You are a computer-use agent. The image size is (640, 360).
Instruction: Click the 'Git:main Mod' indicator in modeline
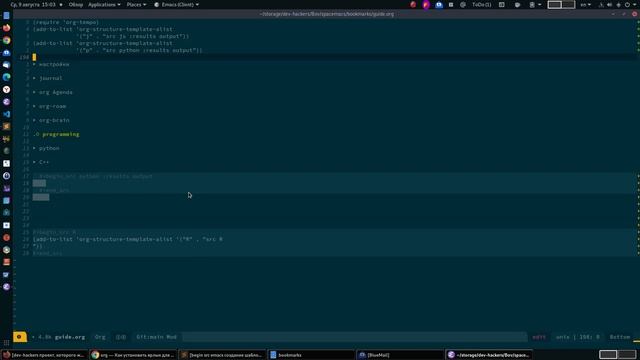tap(156, 337)
